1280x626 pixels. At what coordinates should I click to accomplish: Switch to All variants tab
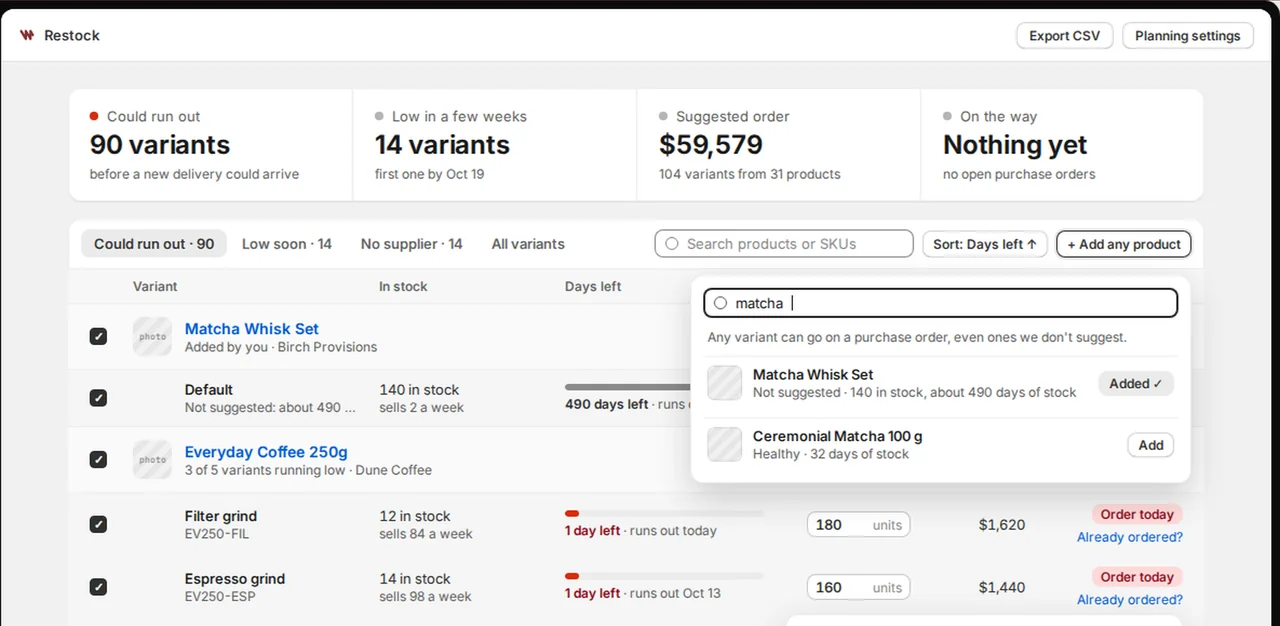tap(528, 244)
